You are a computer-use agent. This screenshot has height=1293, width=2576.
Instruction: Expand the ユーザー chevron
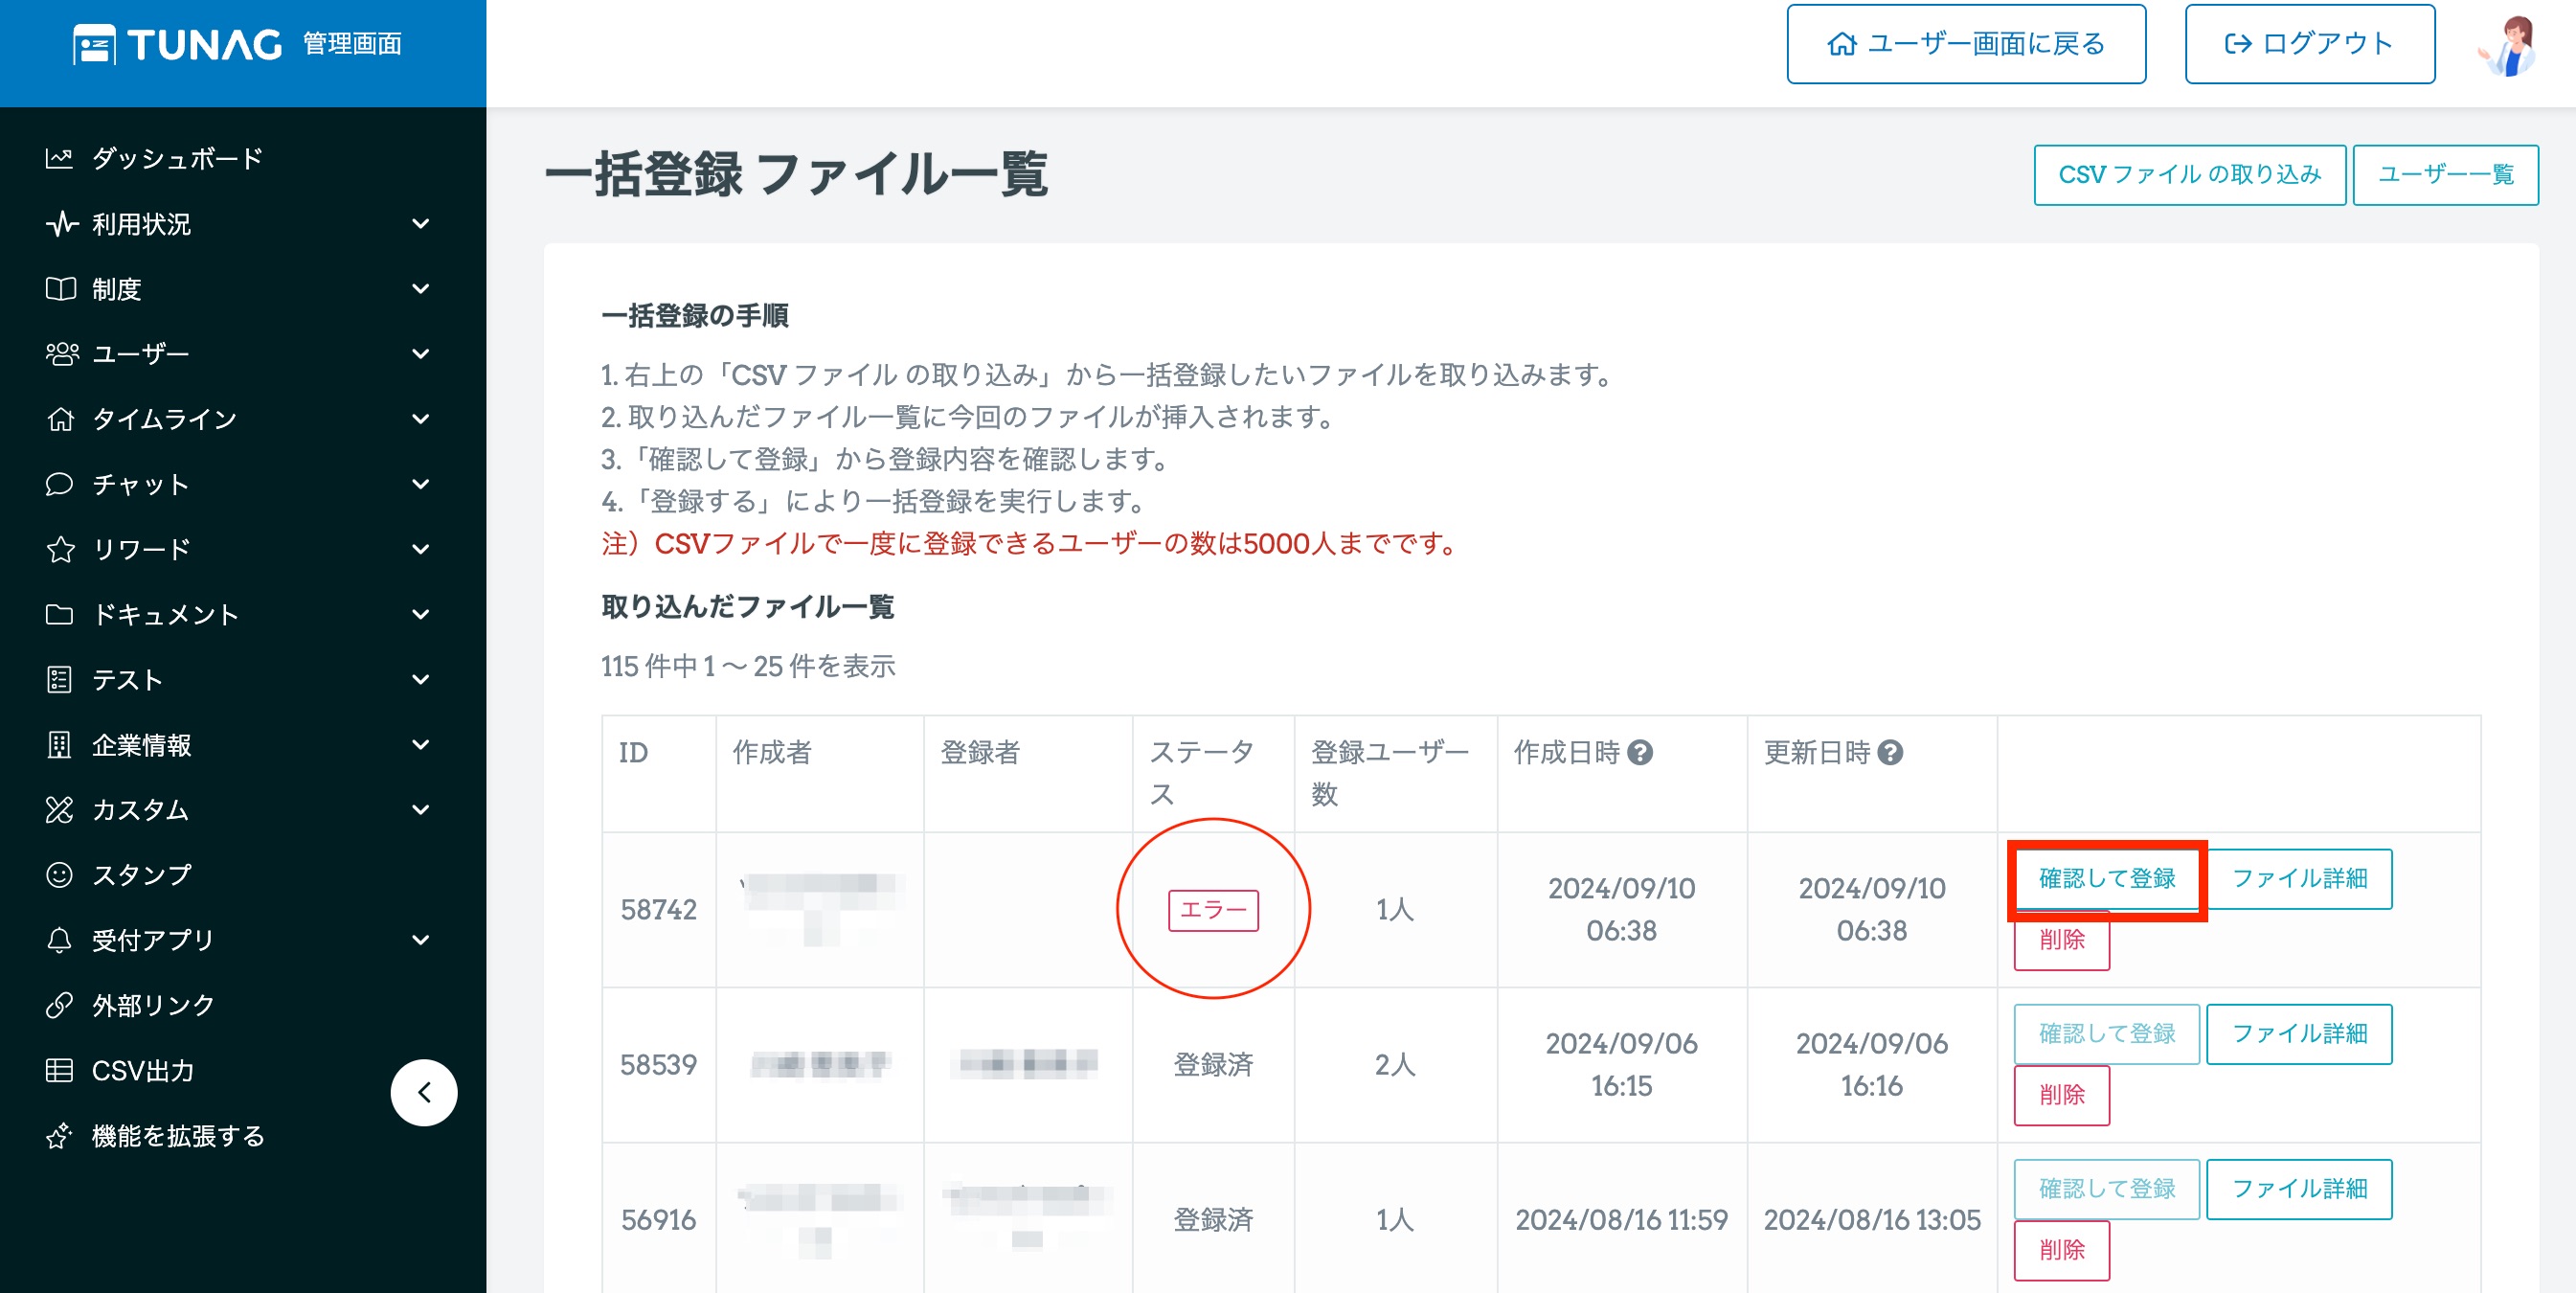(421, 353)
